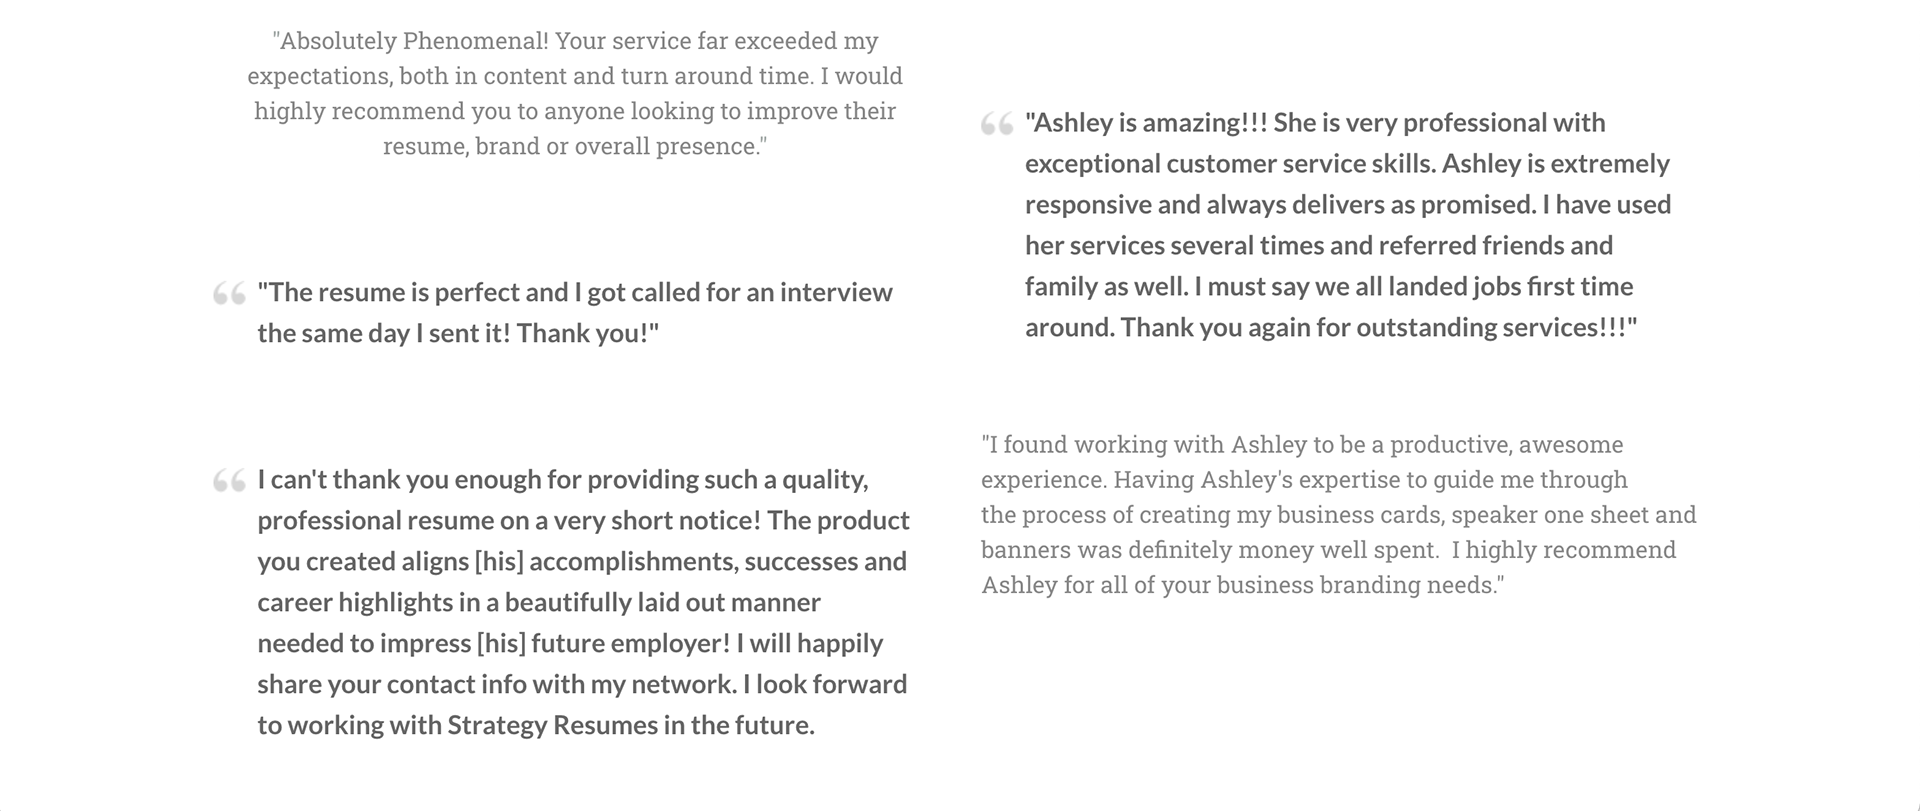Click "resume, brand or overall presence" line
Image resolution: width=1920 pixels, height=811 pixels.
pos(575,146)
